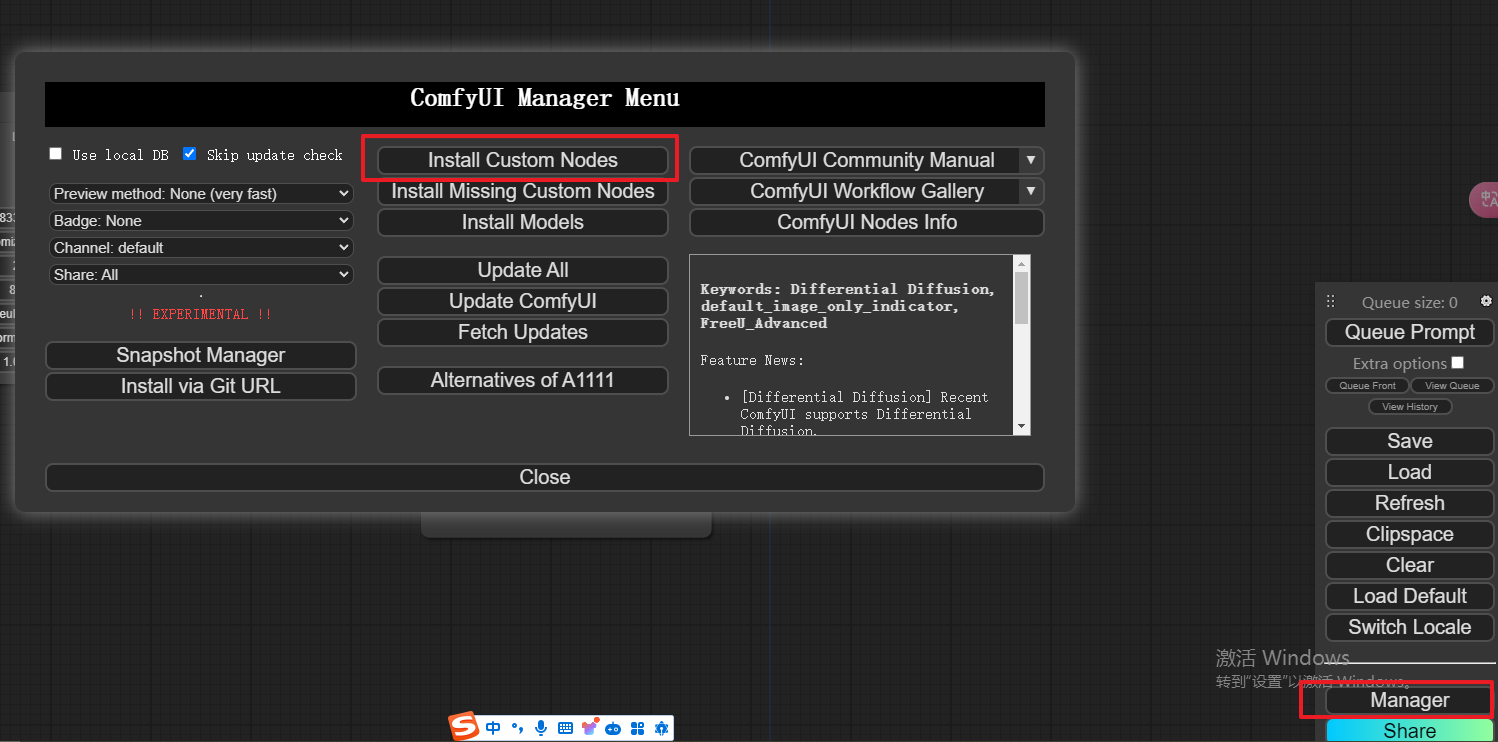Click Refresh in side panel
Image resolution: width=1498 pixels, height=742 pixels.
[1410, 503]
